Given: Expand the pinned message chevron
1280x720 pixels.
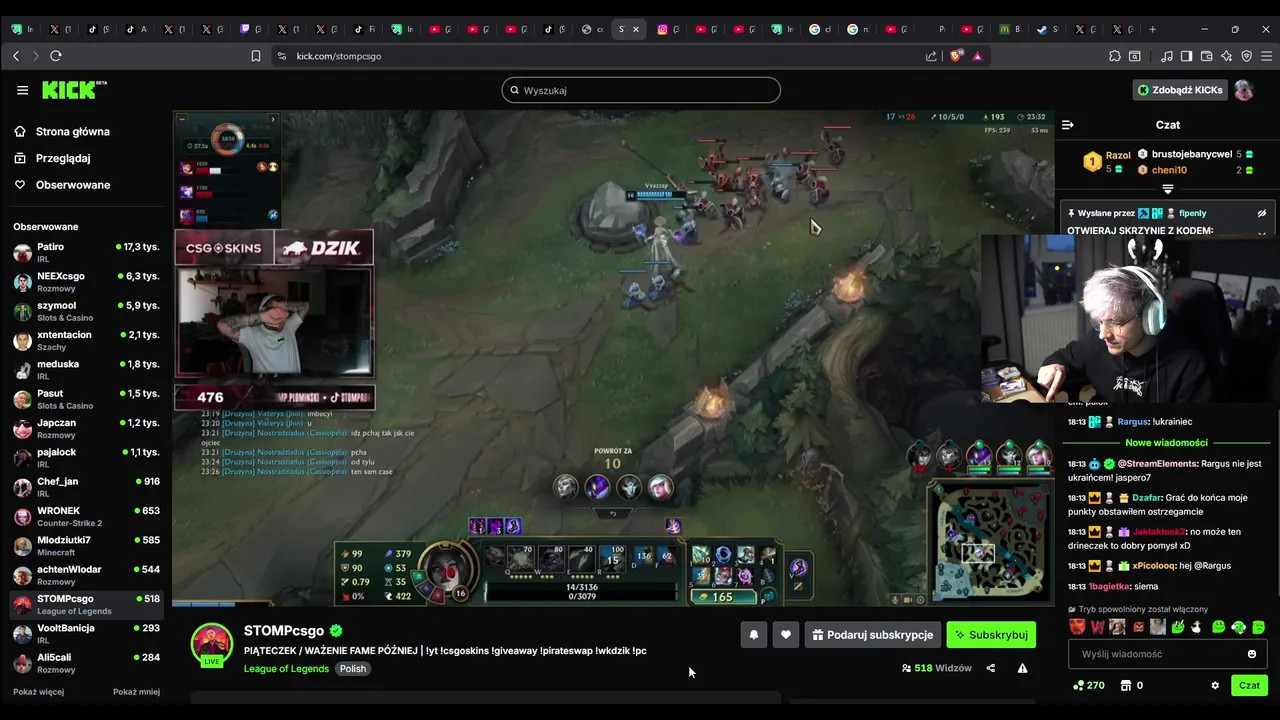Looking at the screenshot, I should [x=1261, y=233].
